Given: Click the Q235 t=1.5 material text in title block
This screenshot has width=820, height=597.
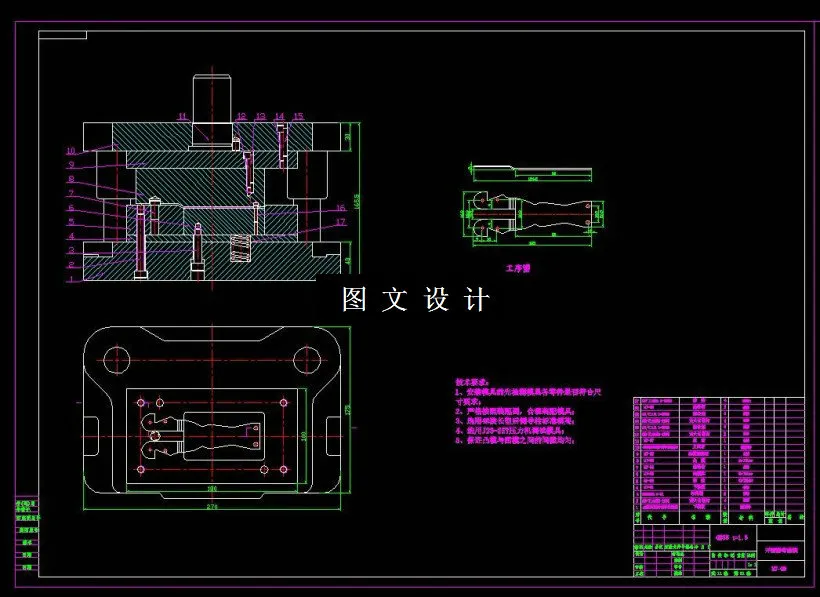Looking at the screenshot, I should pos(732,537).
